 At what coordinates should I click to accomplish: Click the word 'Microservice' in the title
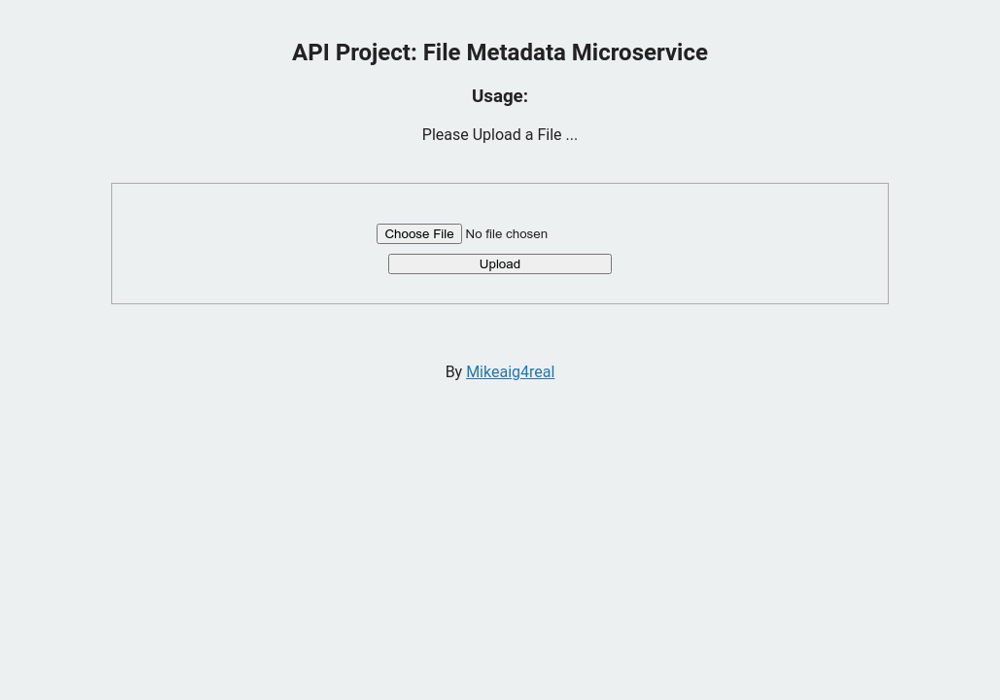pyautogui.click(x=639, y=53)
